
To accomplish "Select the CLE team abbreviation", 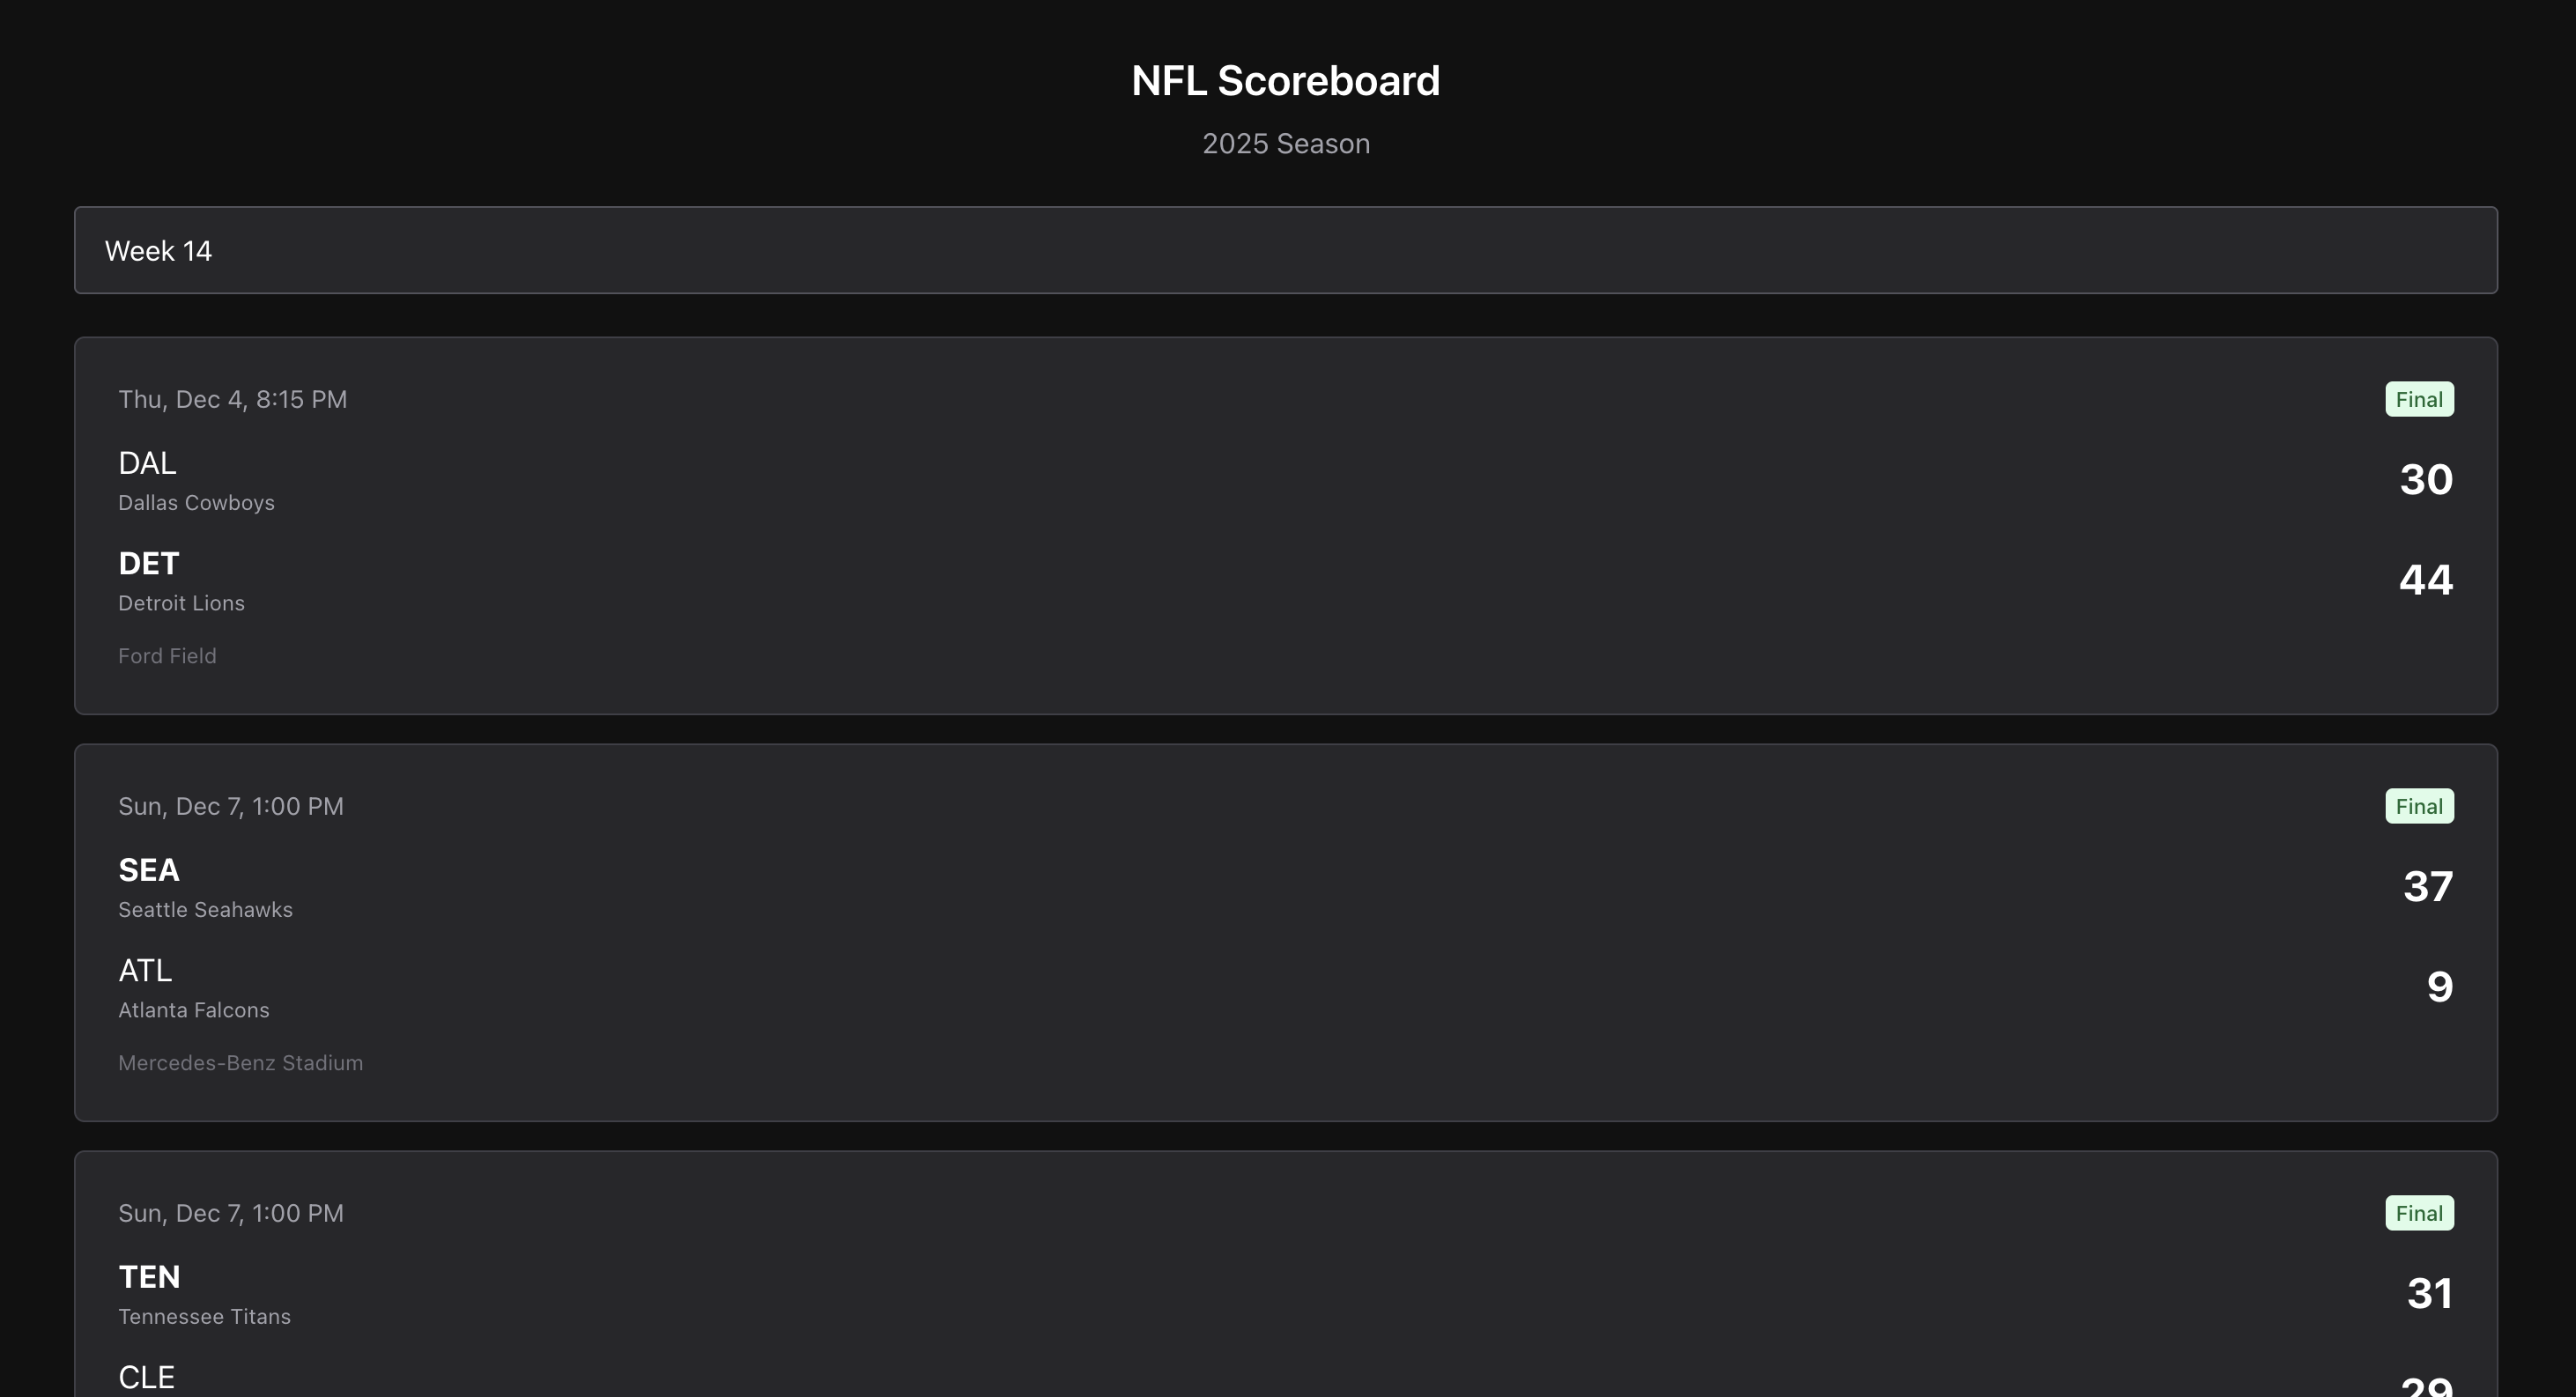I will [x=146, y=1377].
